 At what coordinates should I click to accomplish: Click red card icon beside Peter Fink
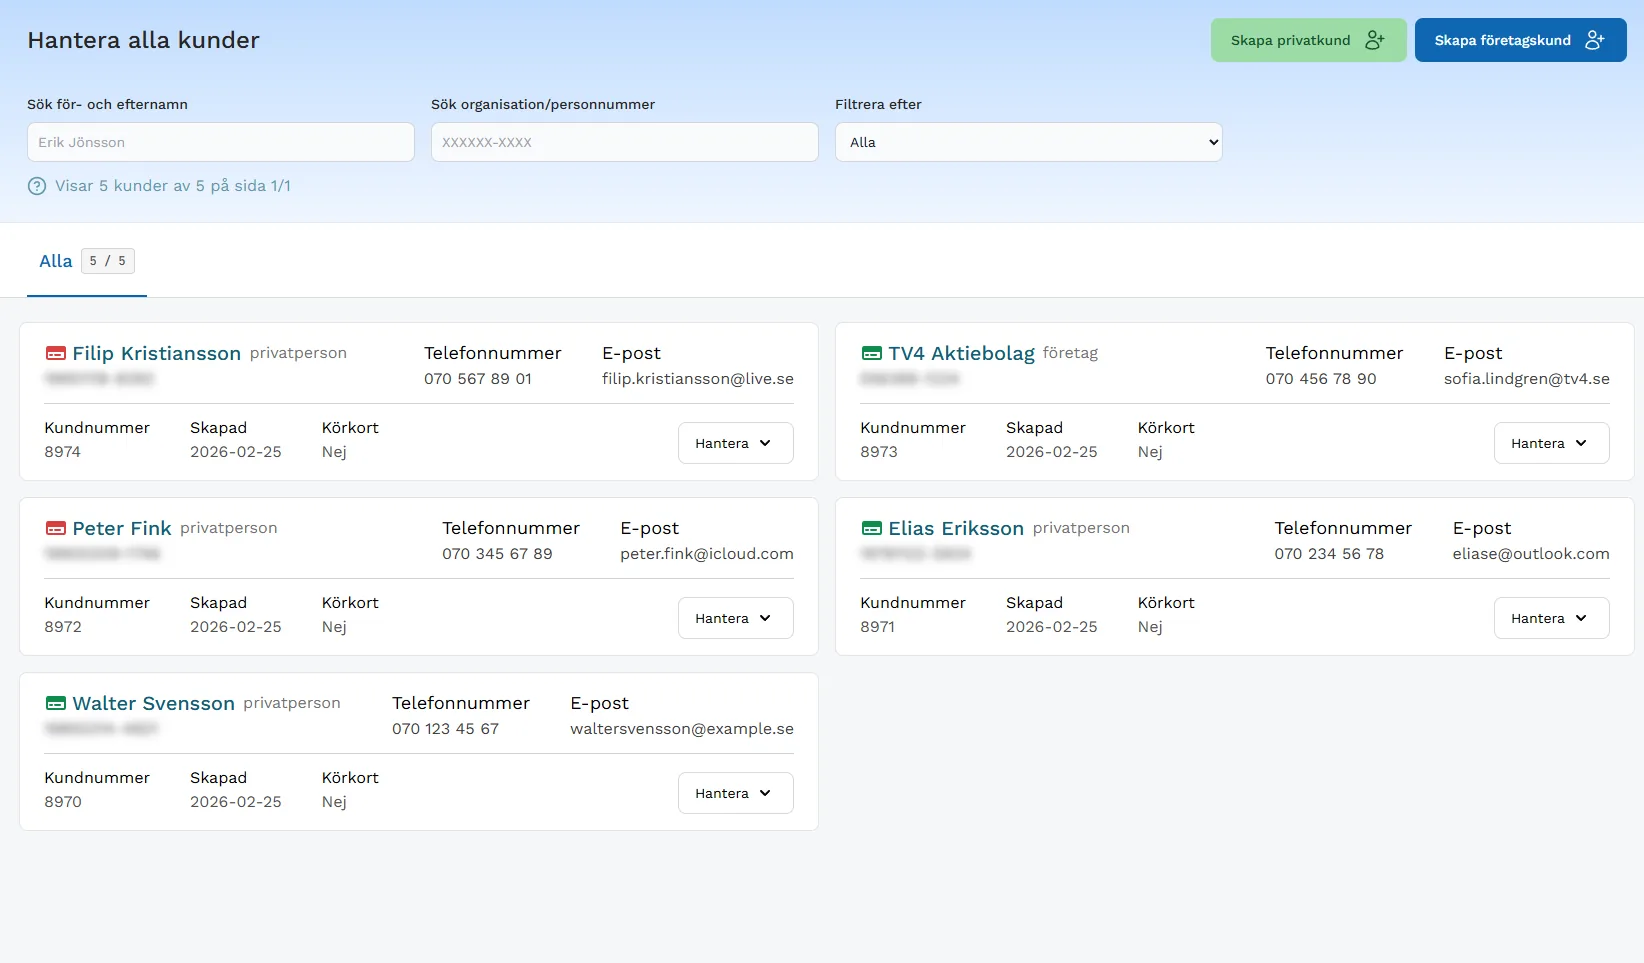[x=56, y=529]
